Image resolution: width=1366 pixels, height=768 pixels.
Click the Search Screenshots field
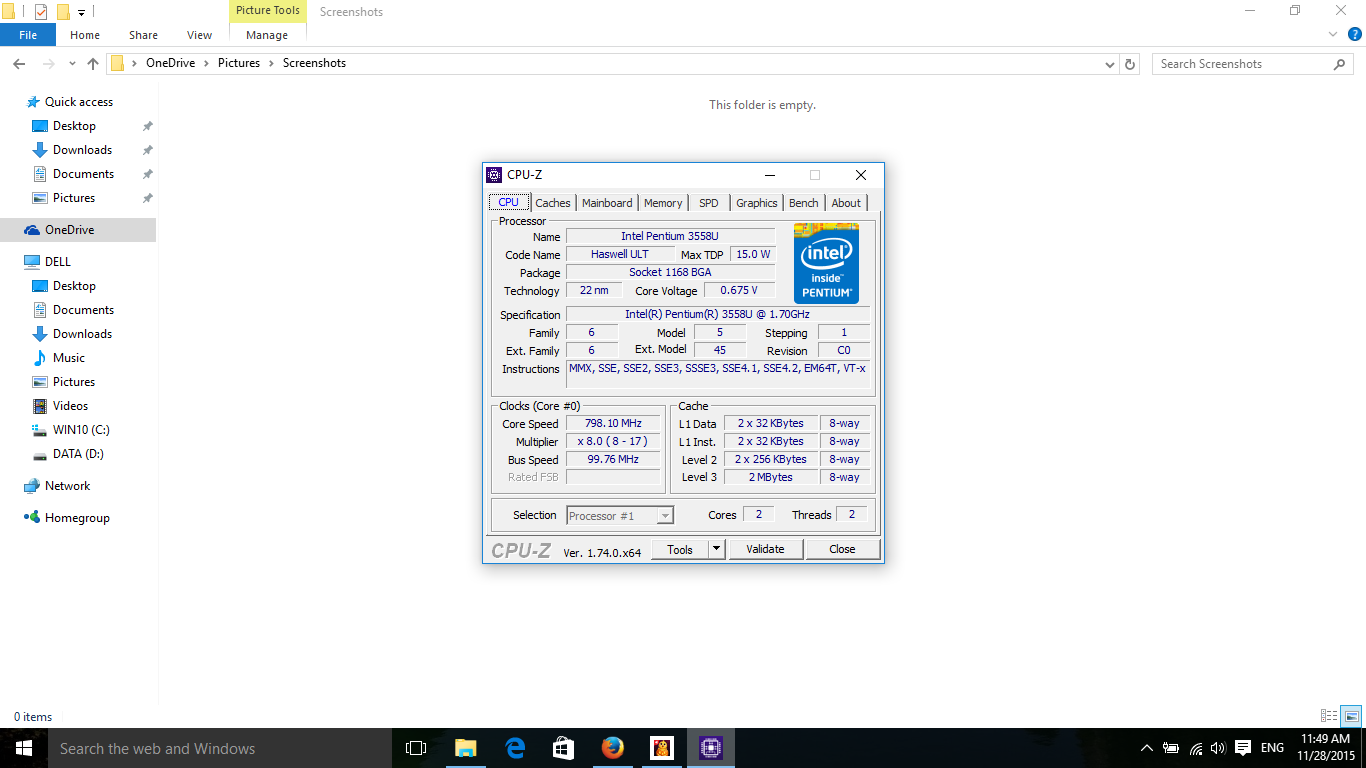(1240, 64)
